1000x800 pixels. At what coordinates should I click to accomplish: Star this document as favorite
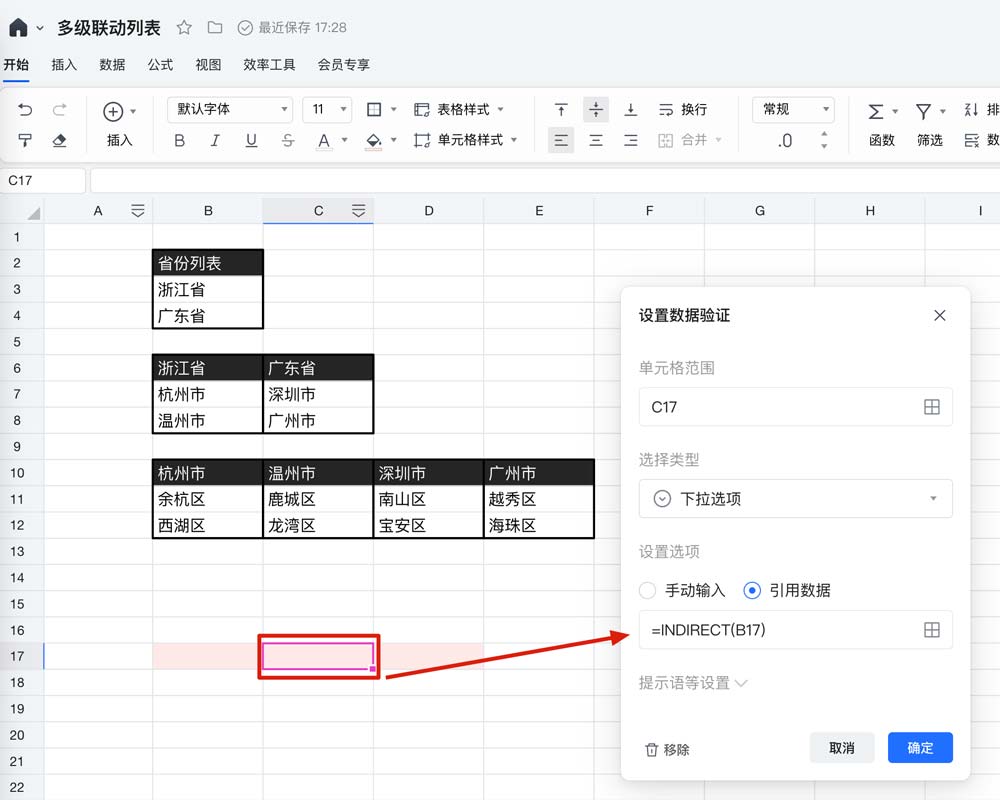[x=184, y=28]
